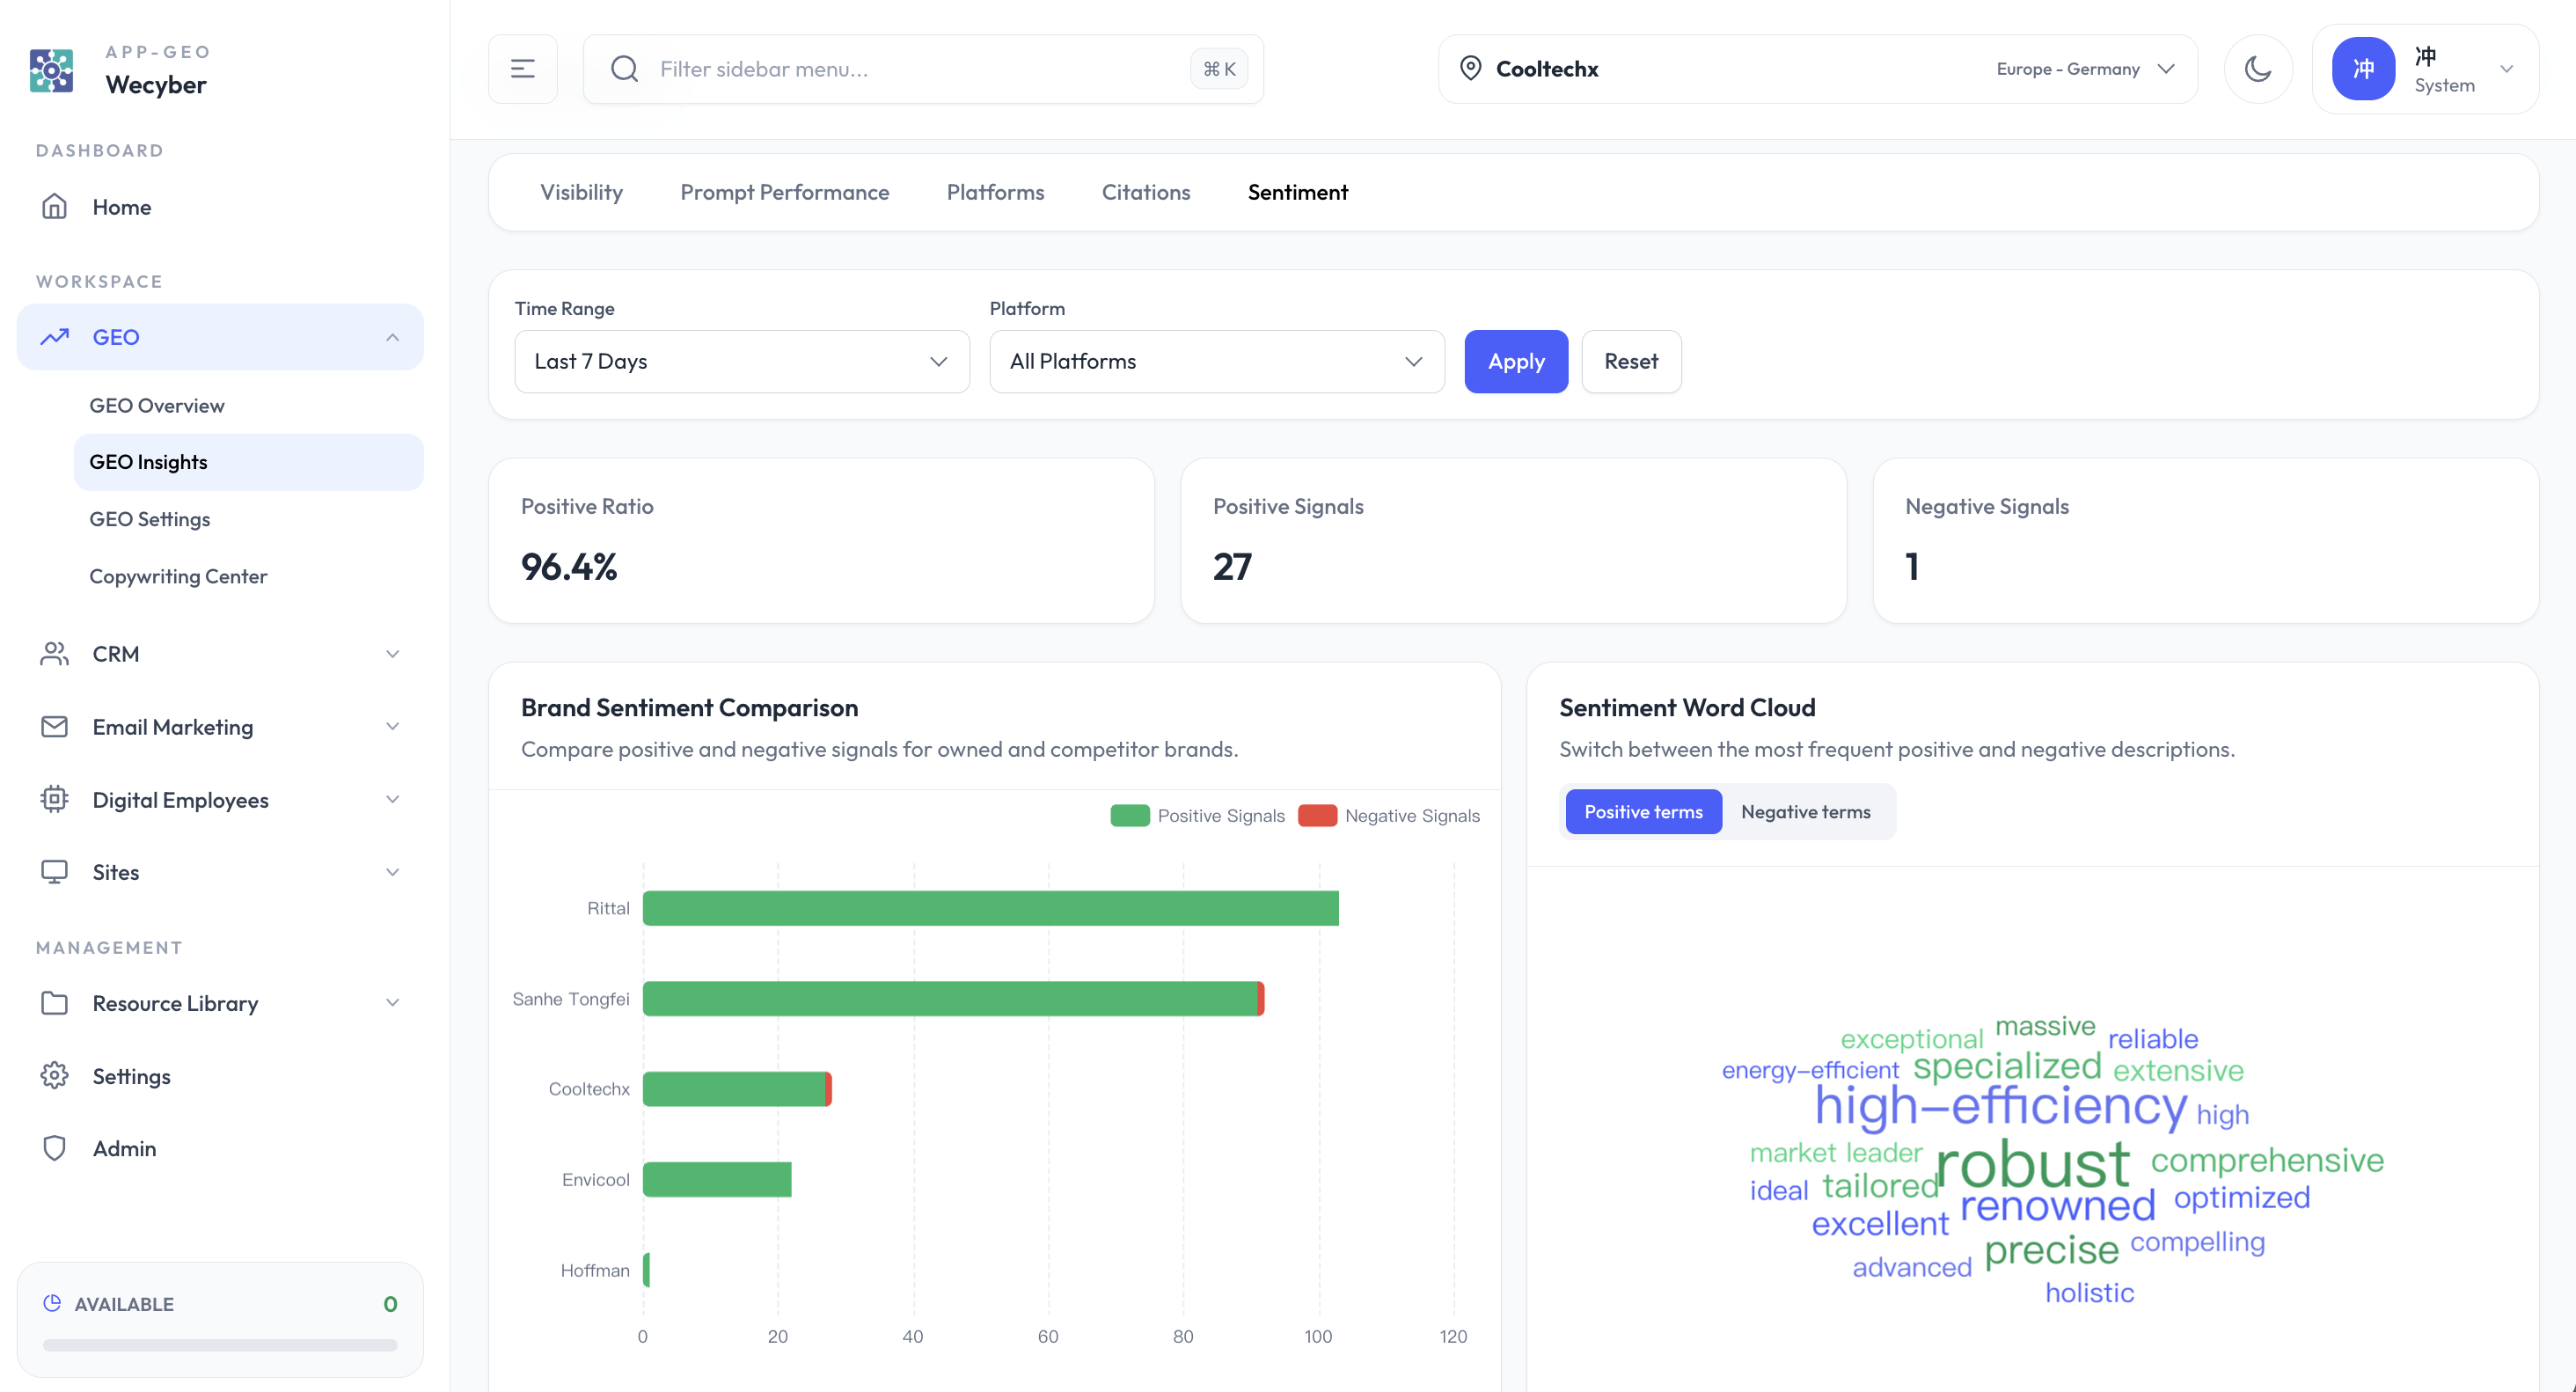This screenshot has width=2576, height=1392.
Task: Switch to the Visibility tab
Action: click(x=581, y=192)
